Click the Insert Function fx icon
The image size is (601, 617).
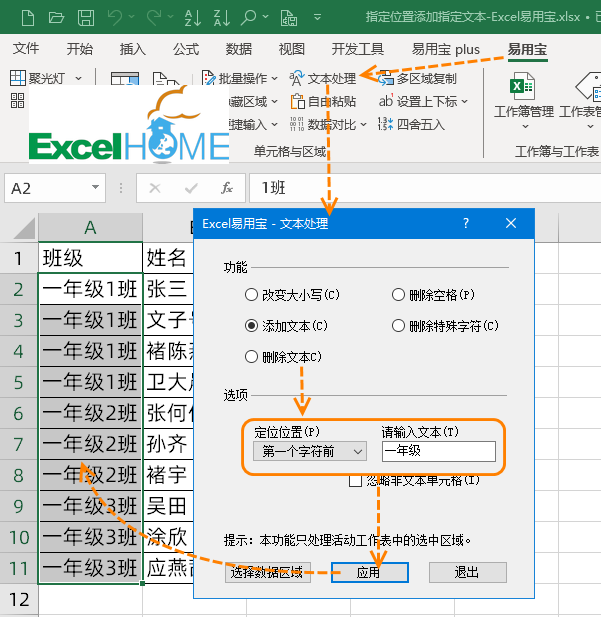(227, 188)
